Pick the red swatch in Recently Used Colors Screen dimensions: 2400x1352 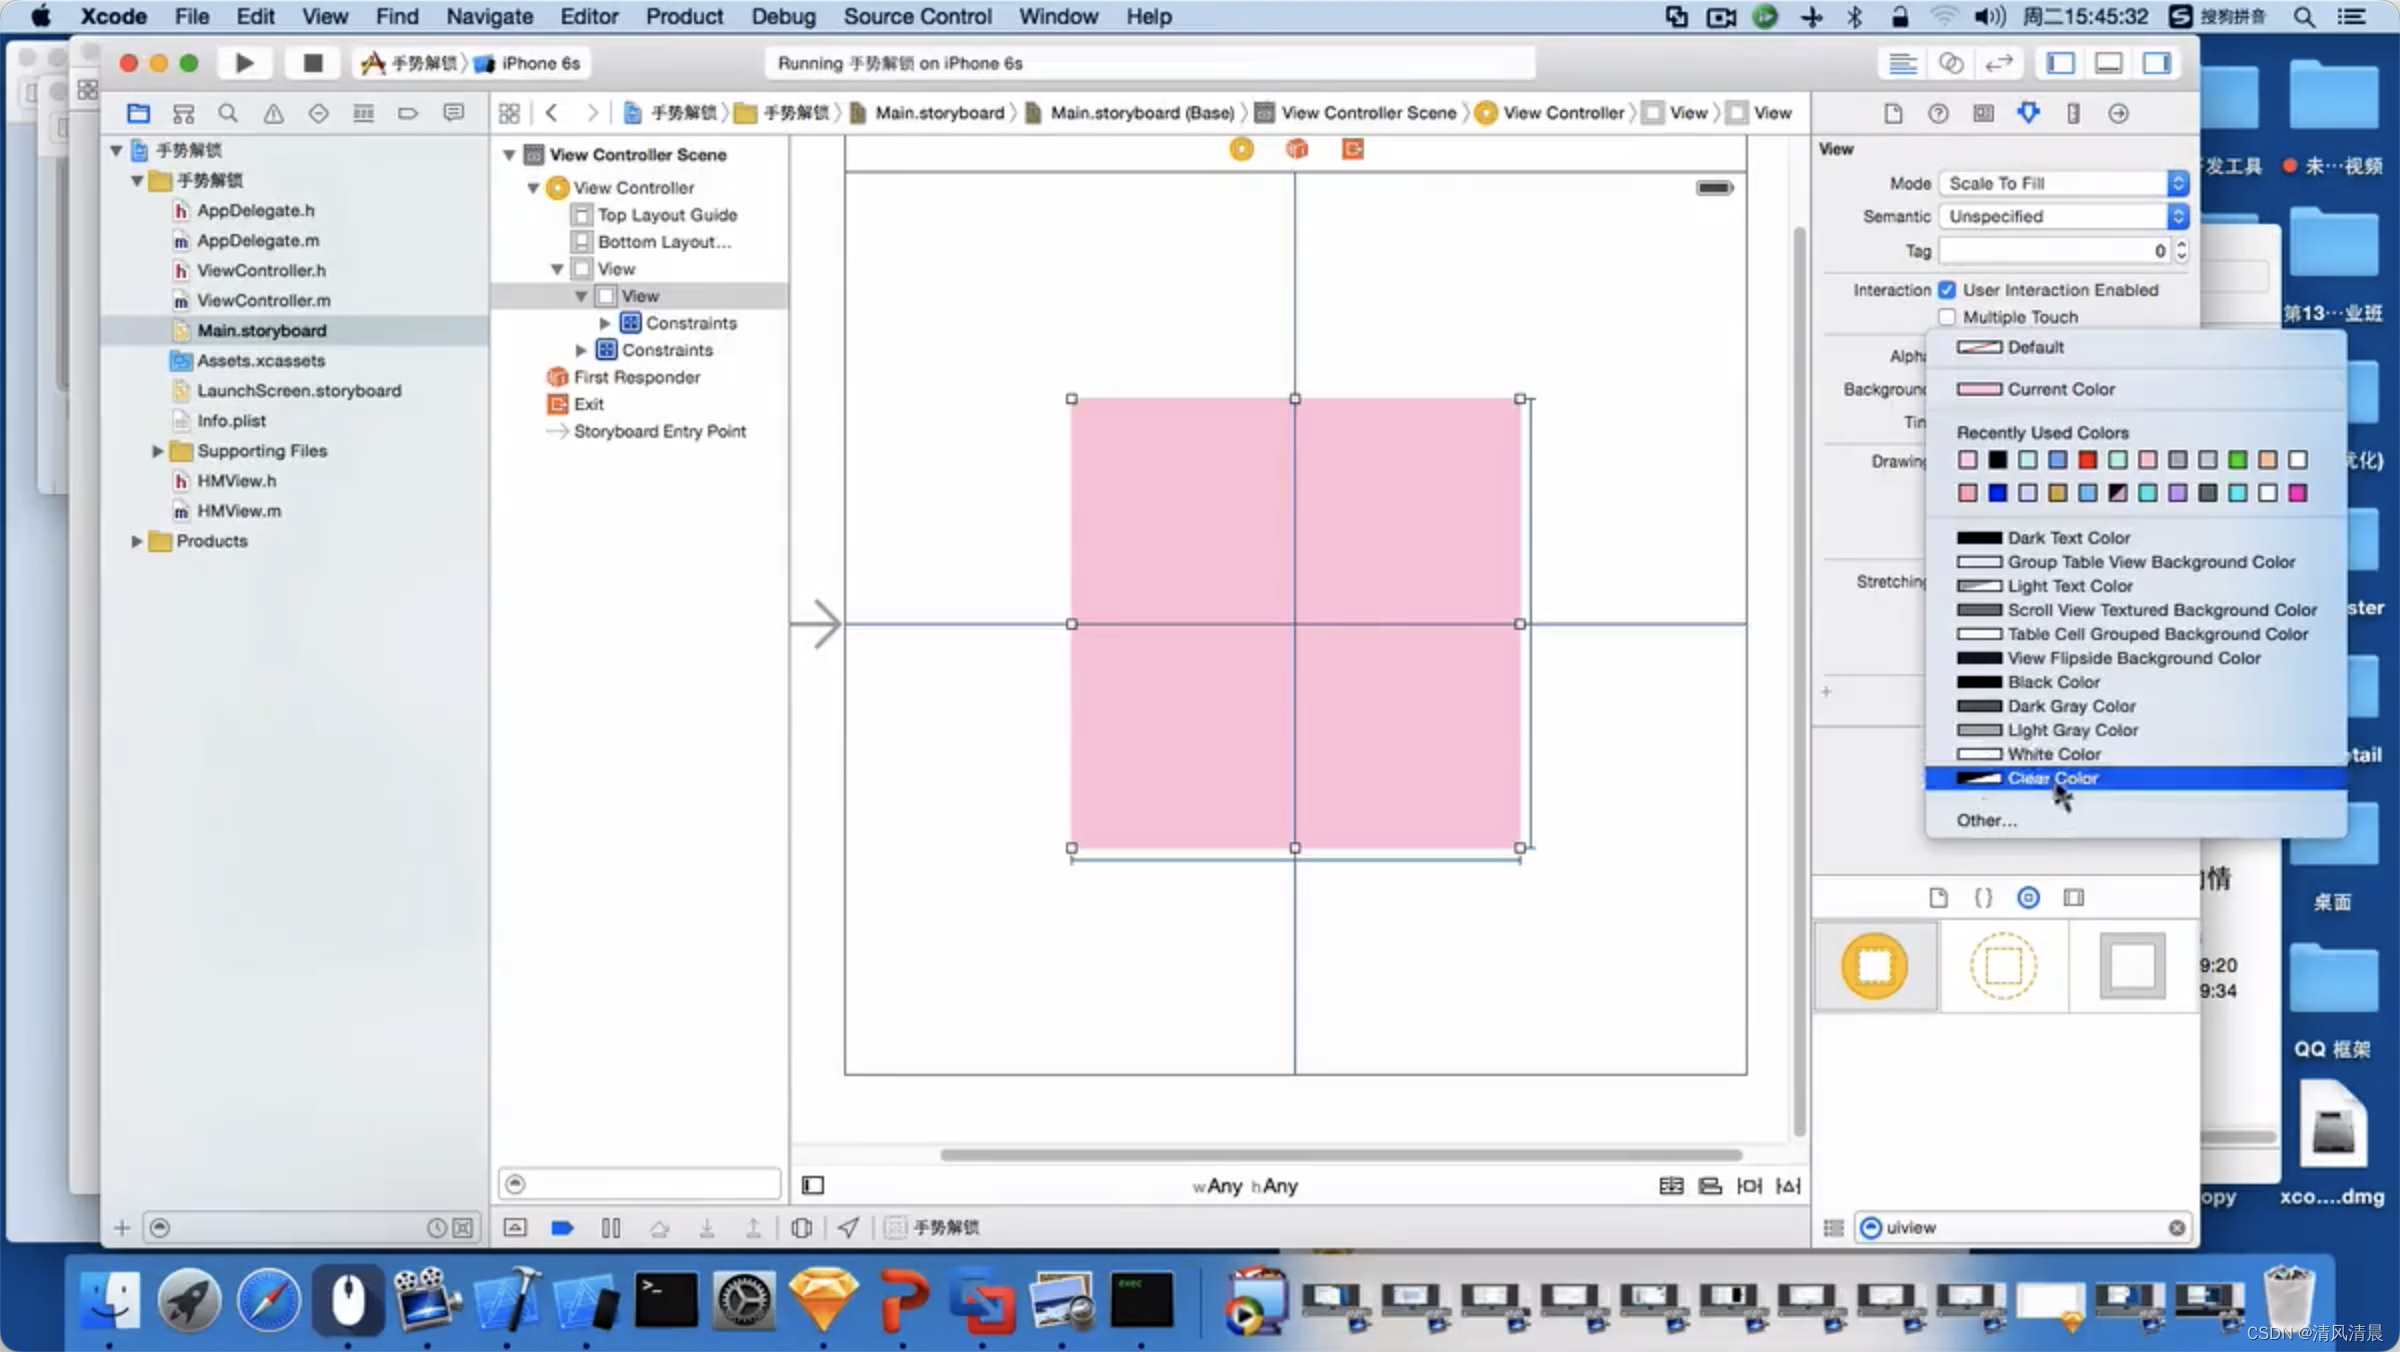2087,460
